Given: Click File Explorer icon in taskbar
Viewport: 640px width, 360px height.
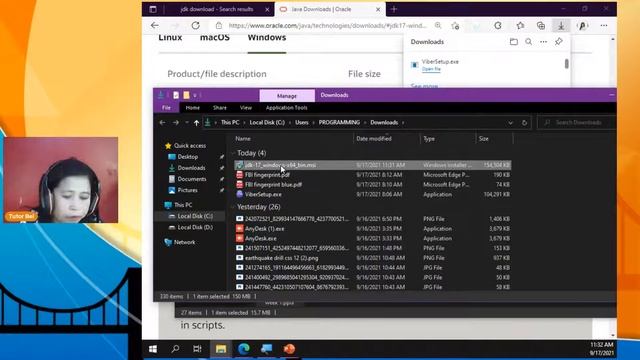Looking at the screenshot, I should click(x=221, y=349).
